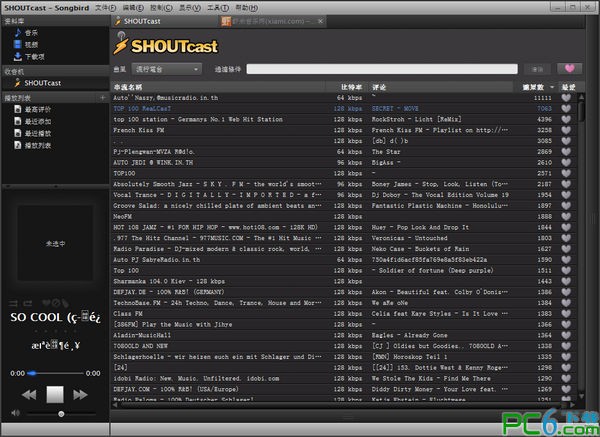The image size is (600, 437).
Task: Close the xiami.com tab
Action: (x=321, y=21)
